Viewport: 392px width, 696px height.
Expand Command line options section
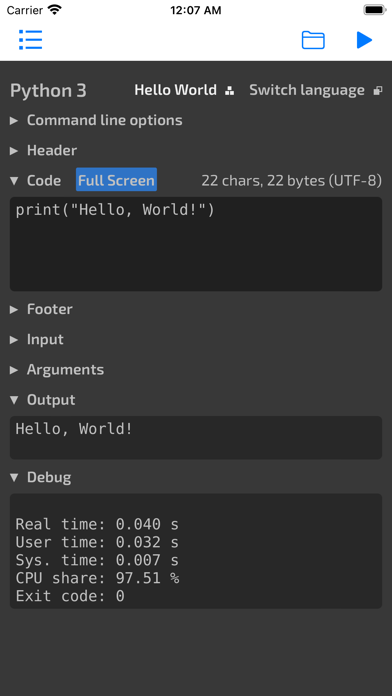pos(96,120)
